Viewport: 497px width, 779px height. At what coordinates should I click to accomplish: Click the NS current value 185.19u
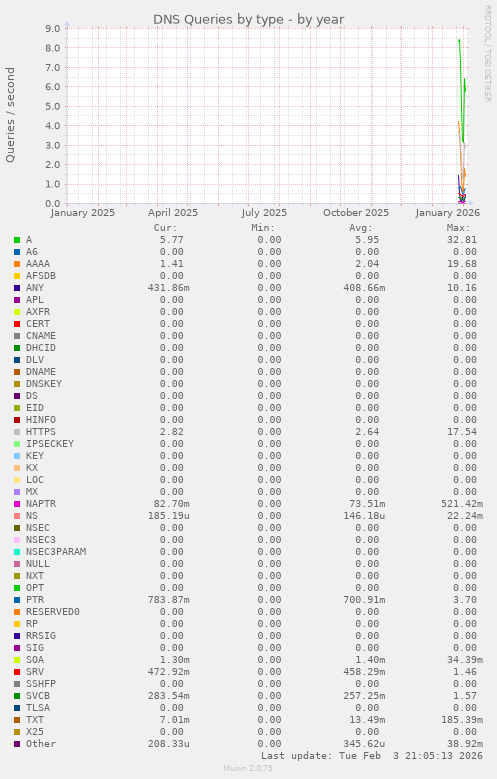click(168, 516)
